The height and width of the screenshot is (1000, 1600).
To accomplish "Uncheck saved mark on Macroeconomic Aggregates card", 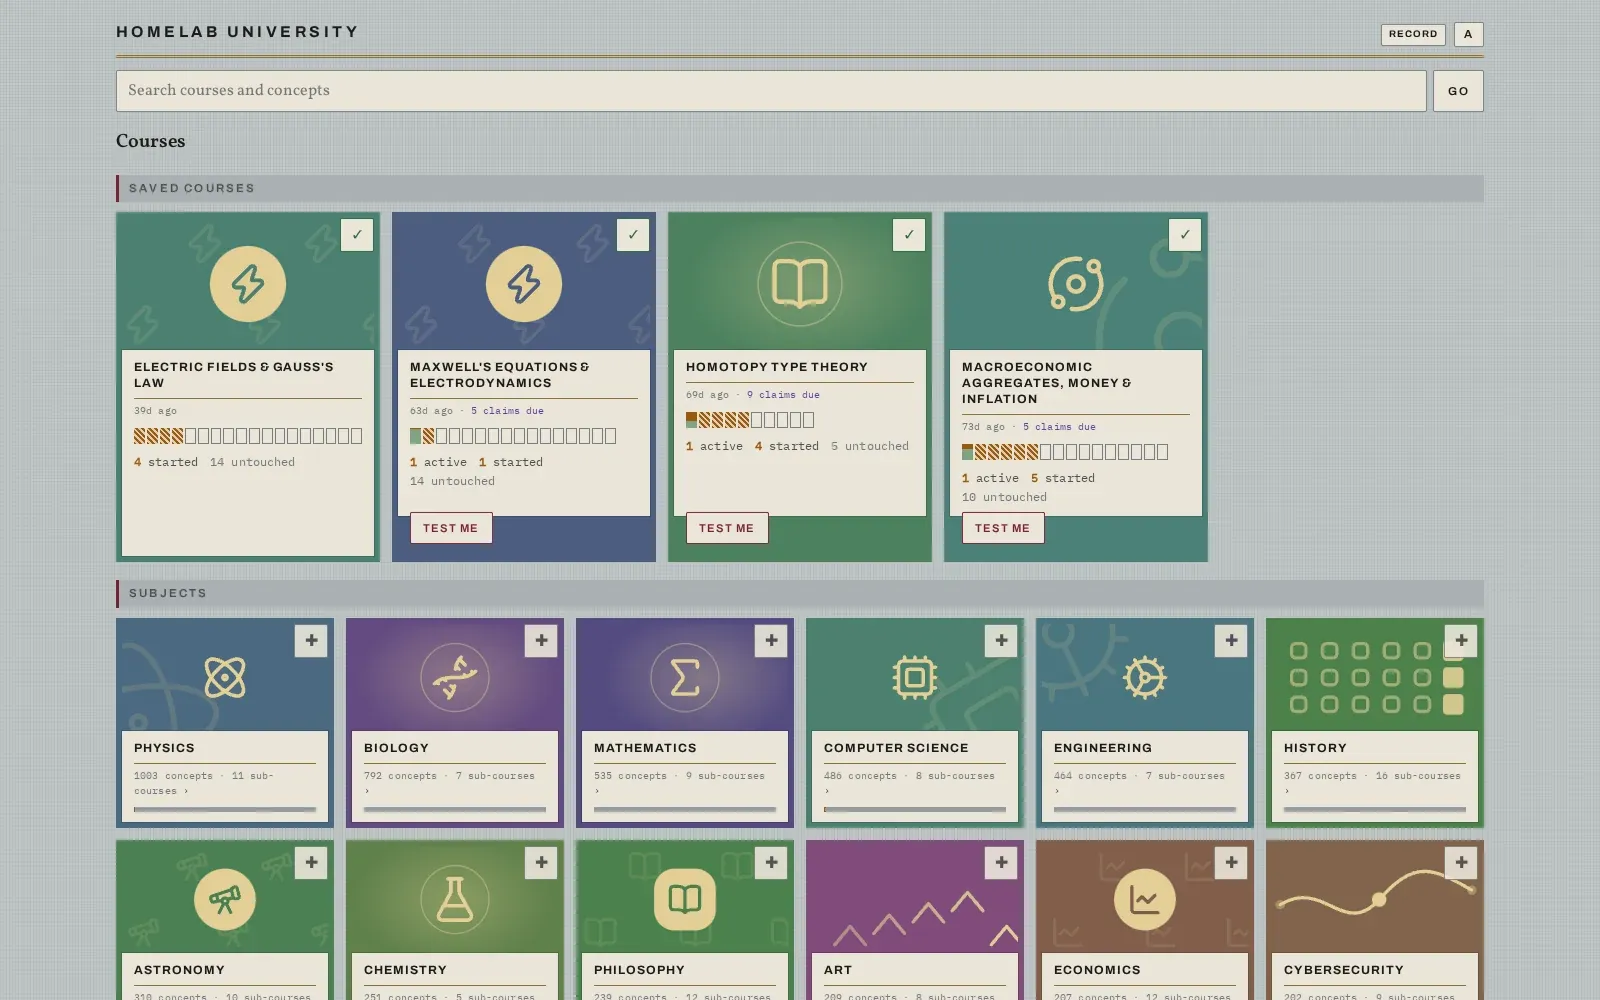I will (1185, 235).
